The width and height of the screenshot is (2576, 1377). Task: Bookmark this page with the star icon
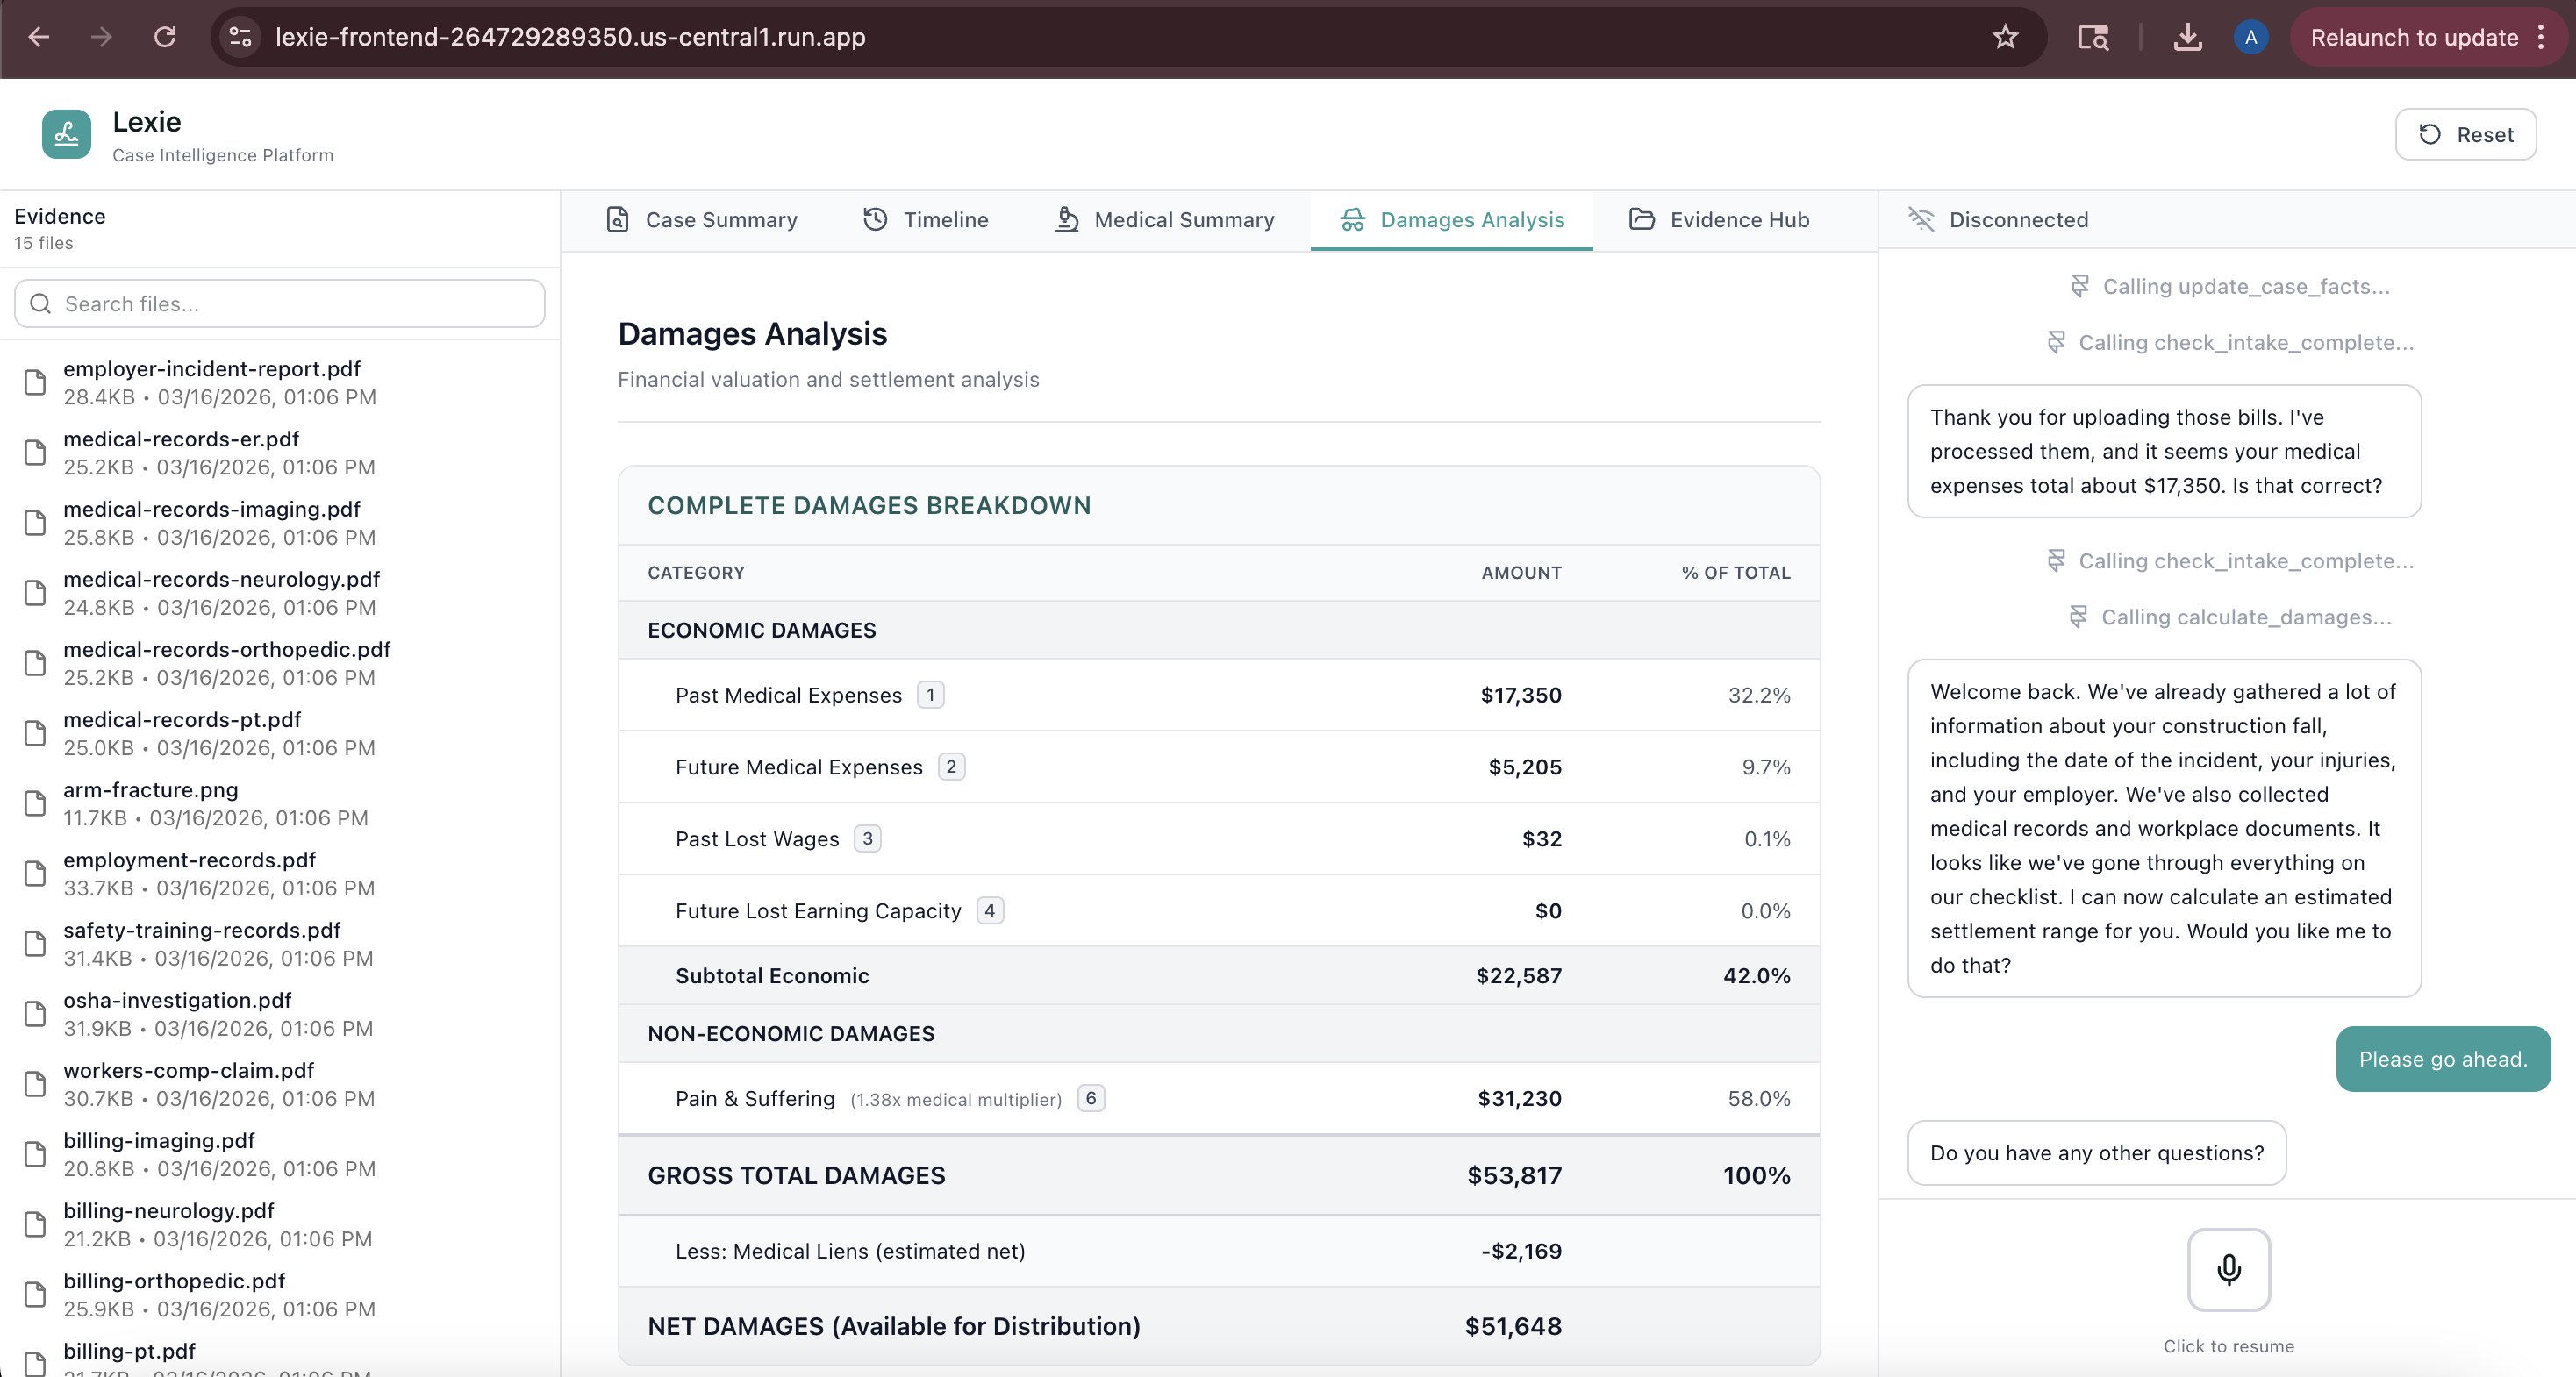[x=2005, y=38]
